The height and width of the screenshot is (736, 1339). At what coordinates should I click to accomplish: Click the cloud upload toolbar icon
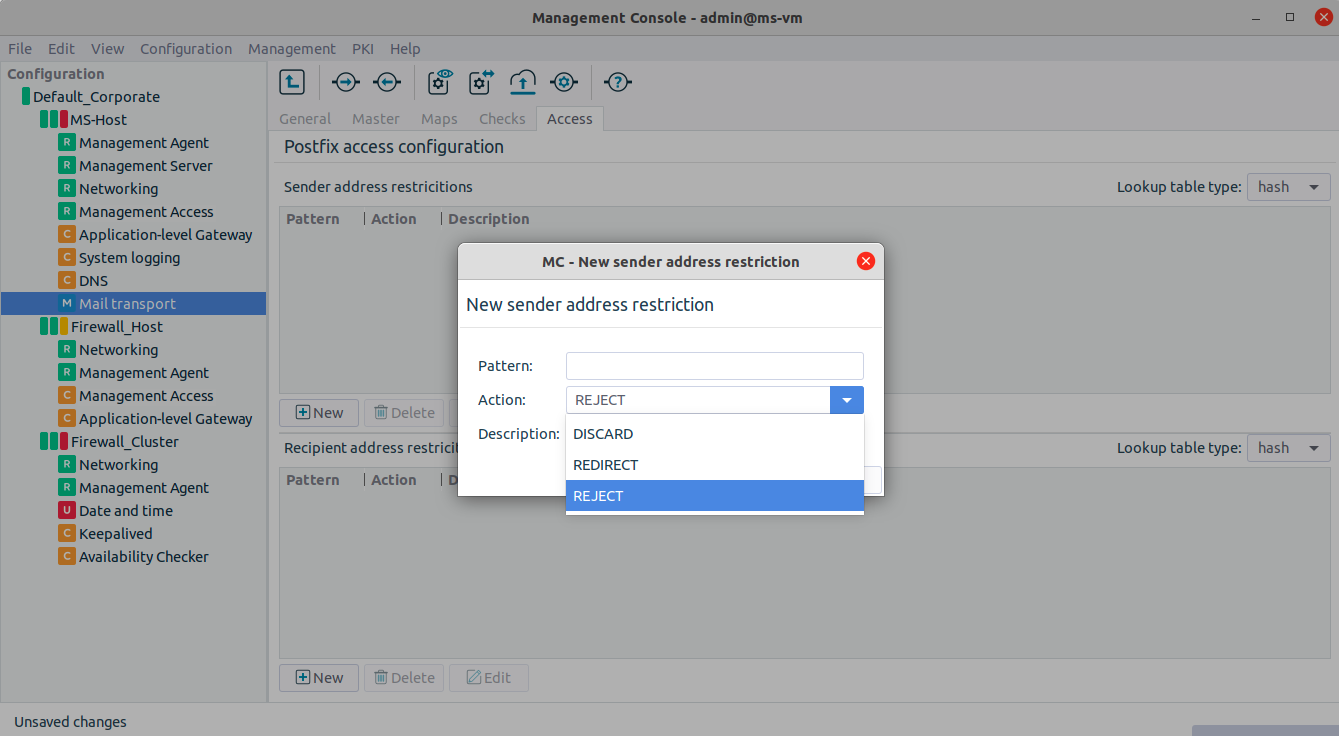click(x=523, y=82)
